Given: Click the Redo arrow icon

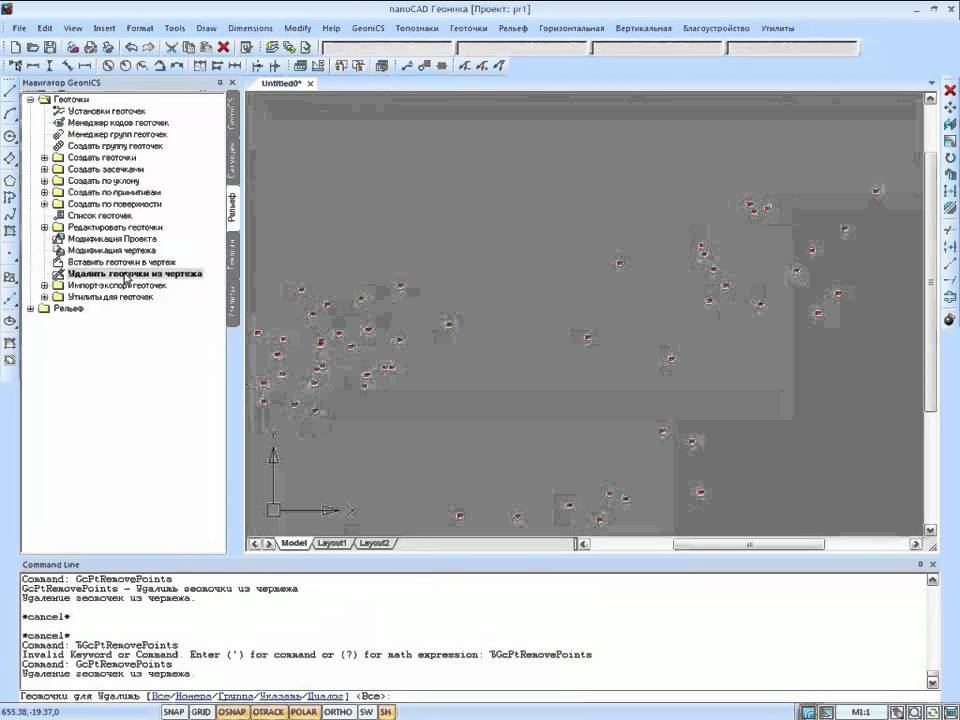Looking at the screenshot, I should click(x=148, y=47).
